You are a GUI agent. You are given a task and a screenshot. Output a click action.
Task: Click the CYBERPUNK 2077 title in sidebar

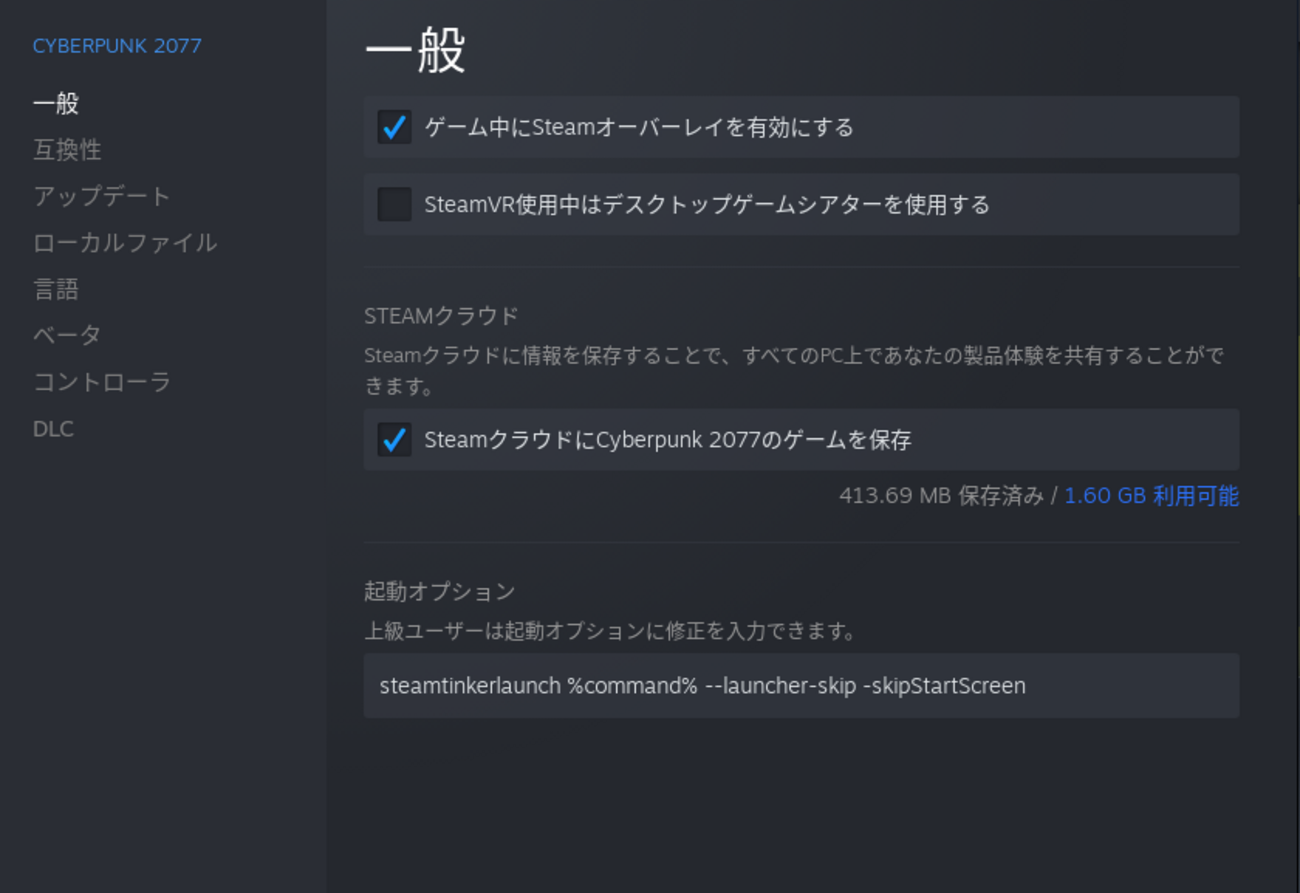117,46
